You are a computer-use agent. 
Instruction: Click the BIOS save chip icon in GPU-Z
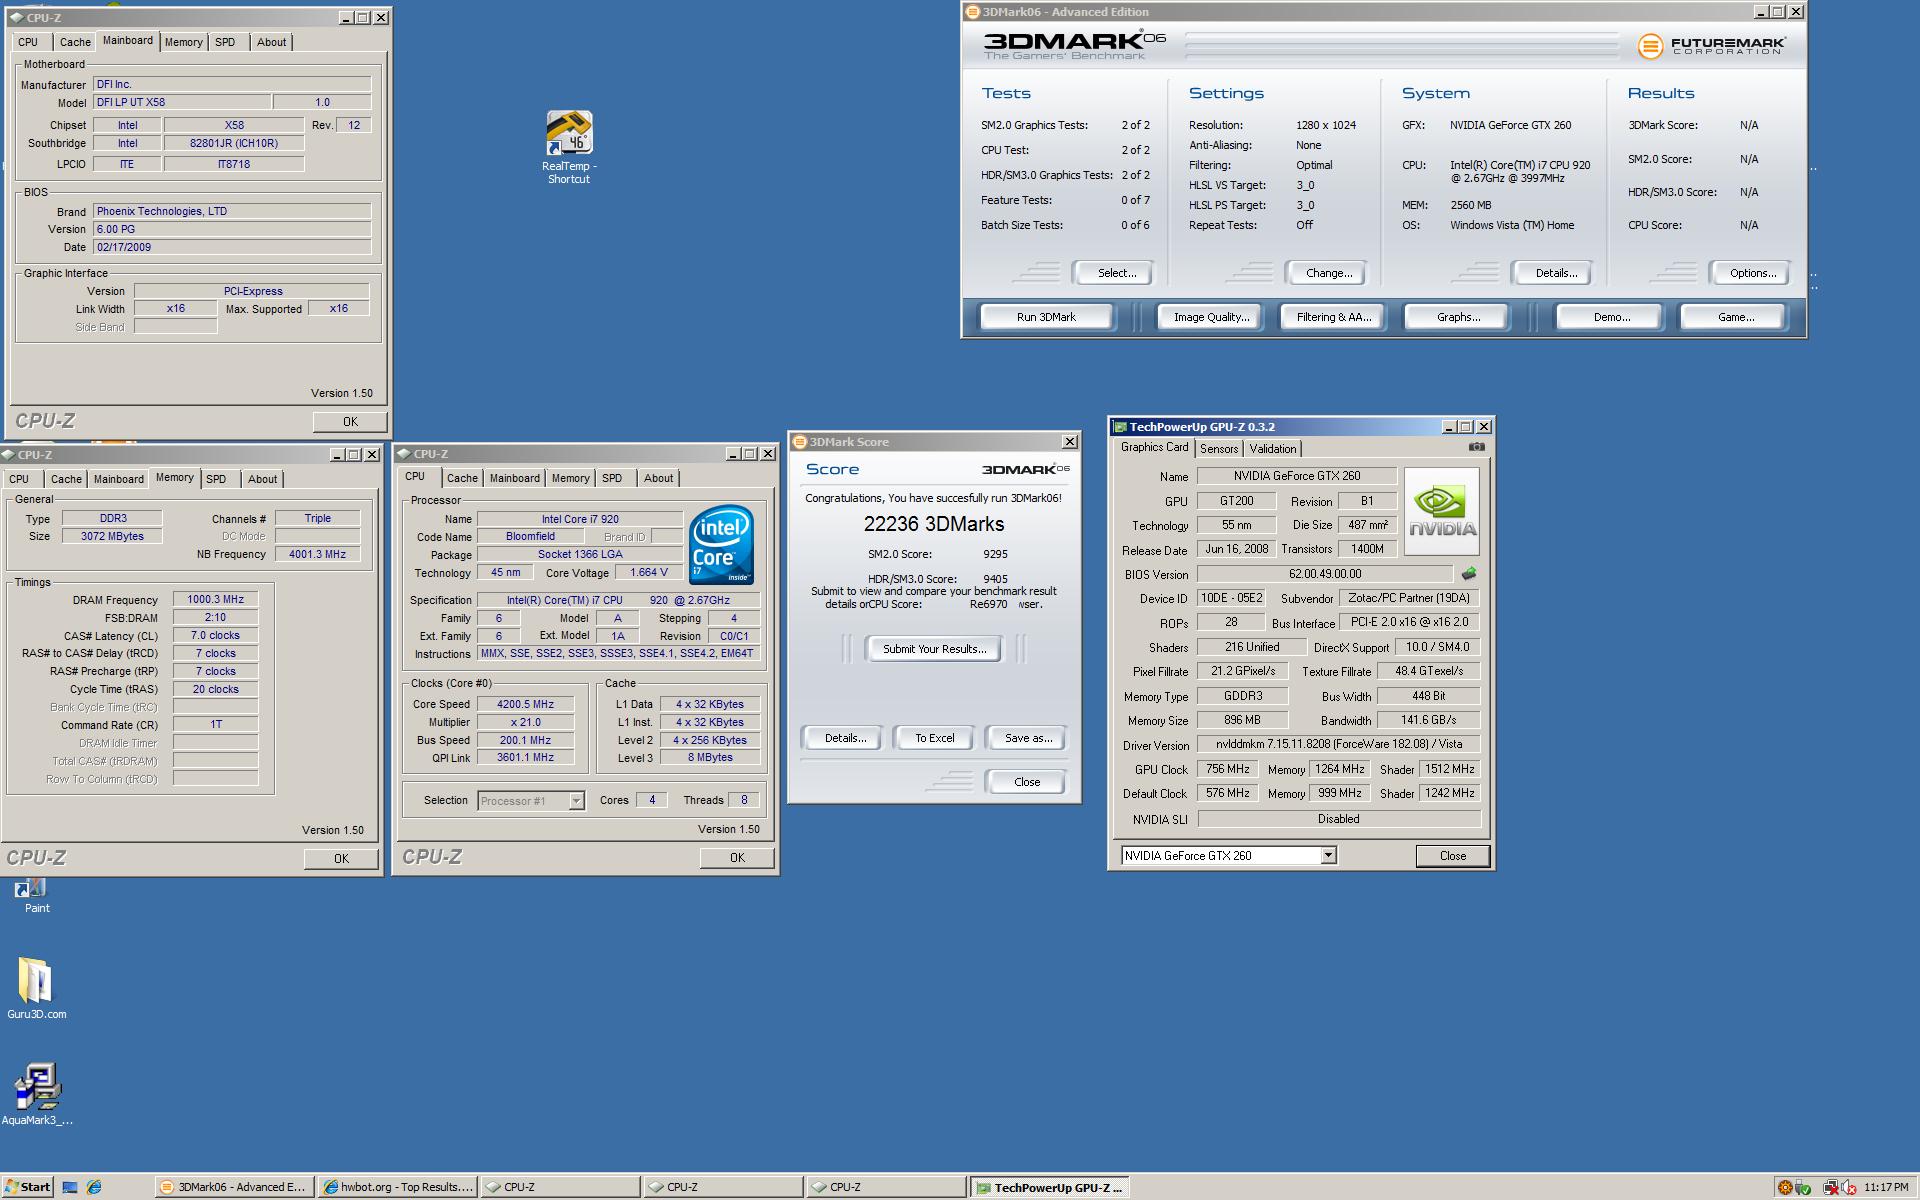pyautogui.click(x=1469, y=574)
